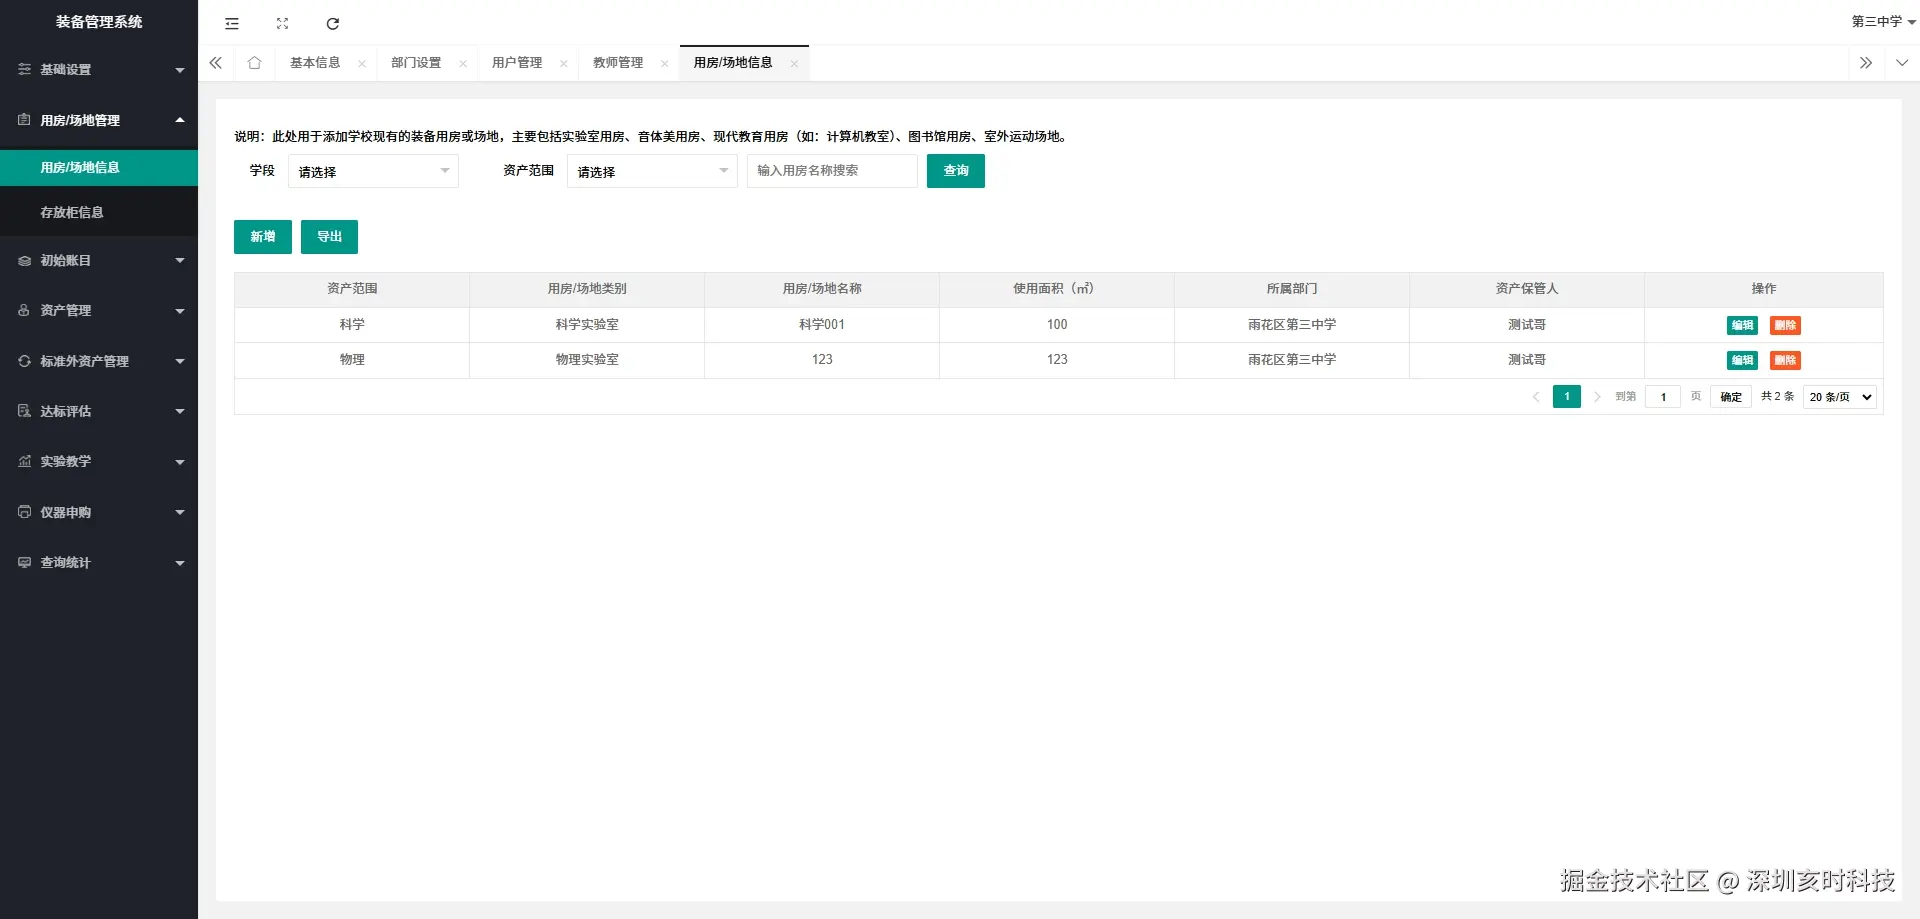This screenshot has height=919, width=1920.
Task: Collapse the 用房/场地管理 sidebar menu
Action: [x=99, y=120]
